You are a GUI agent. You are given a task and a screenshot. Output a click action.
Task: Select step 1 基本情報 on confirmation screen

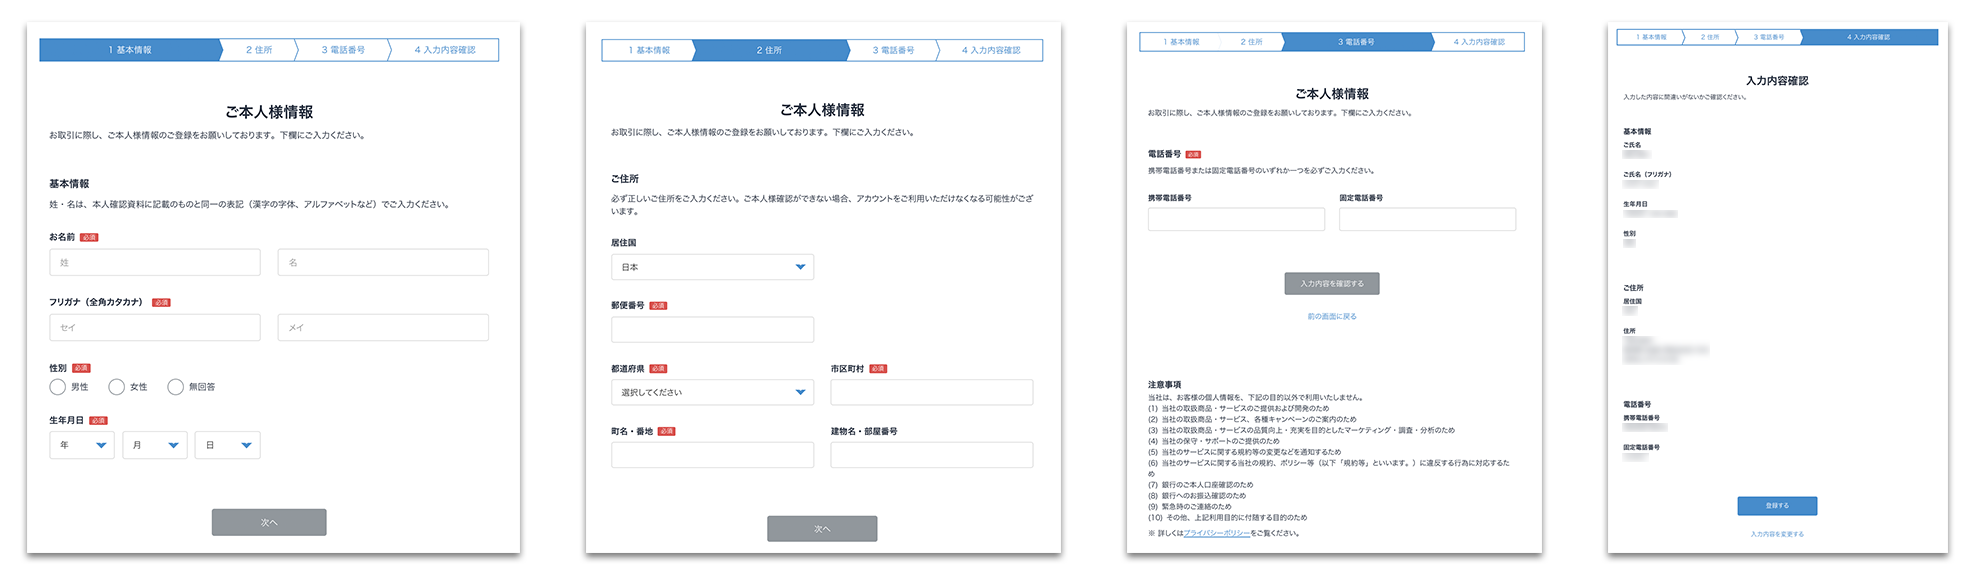pos(1651,37)
